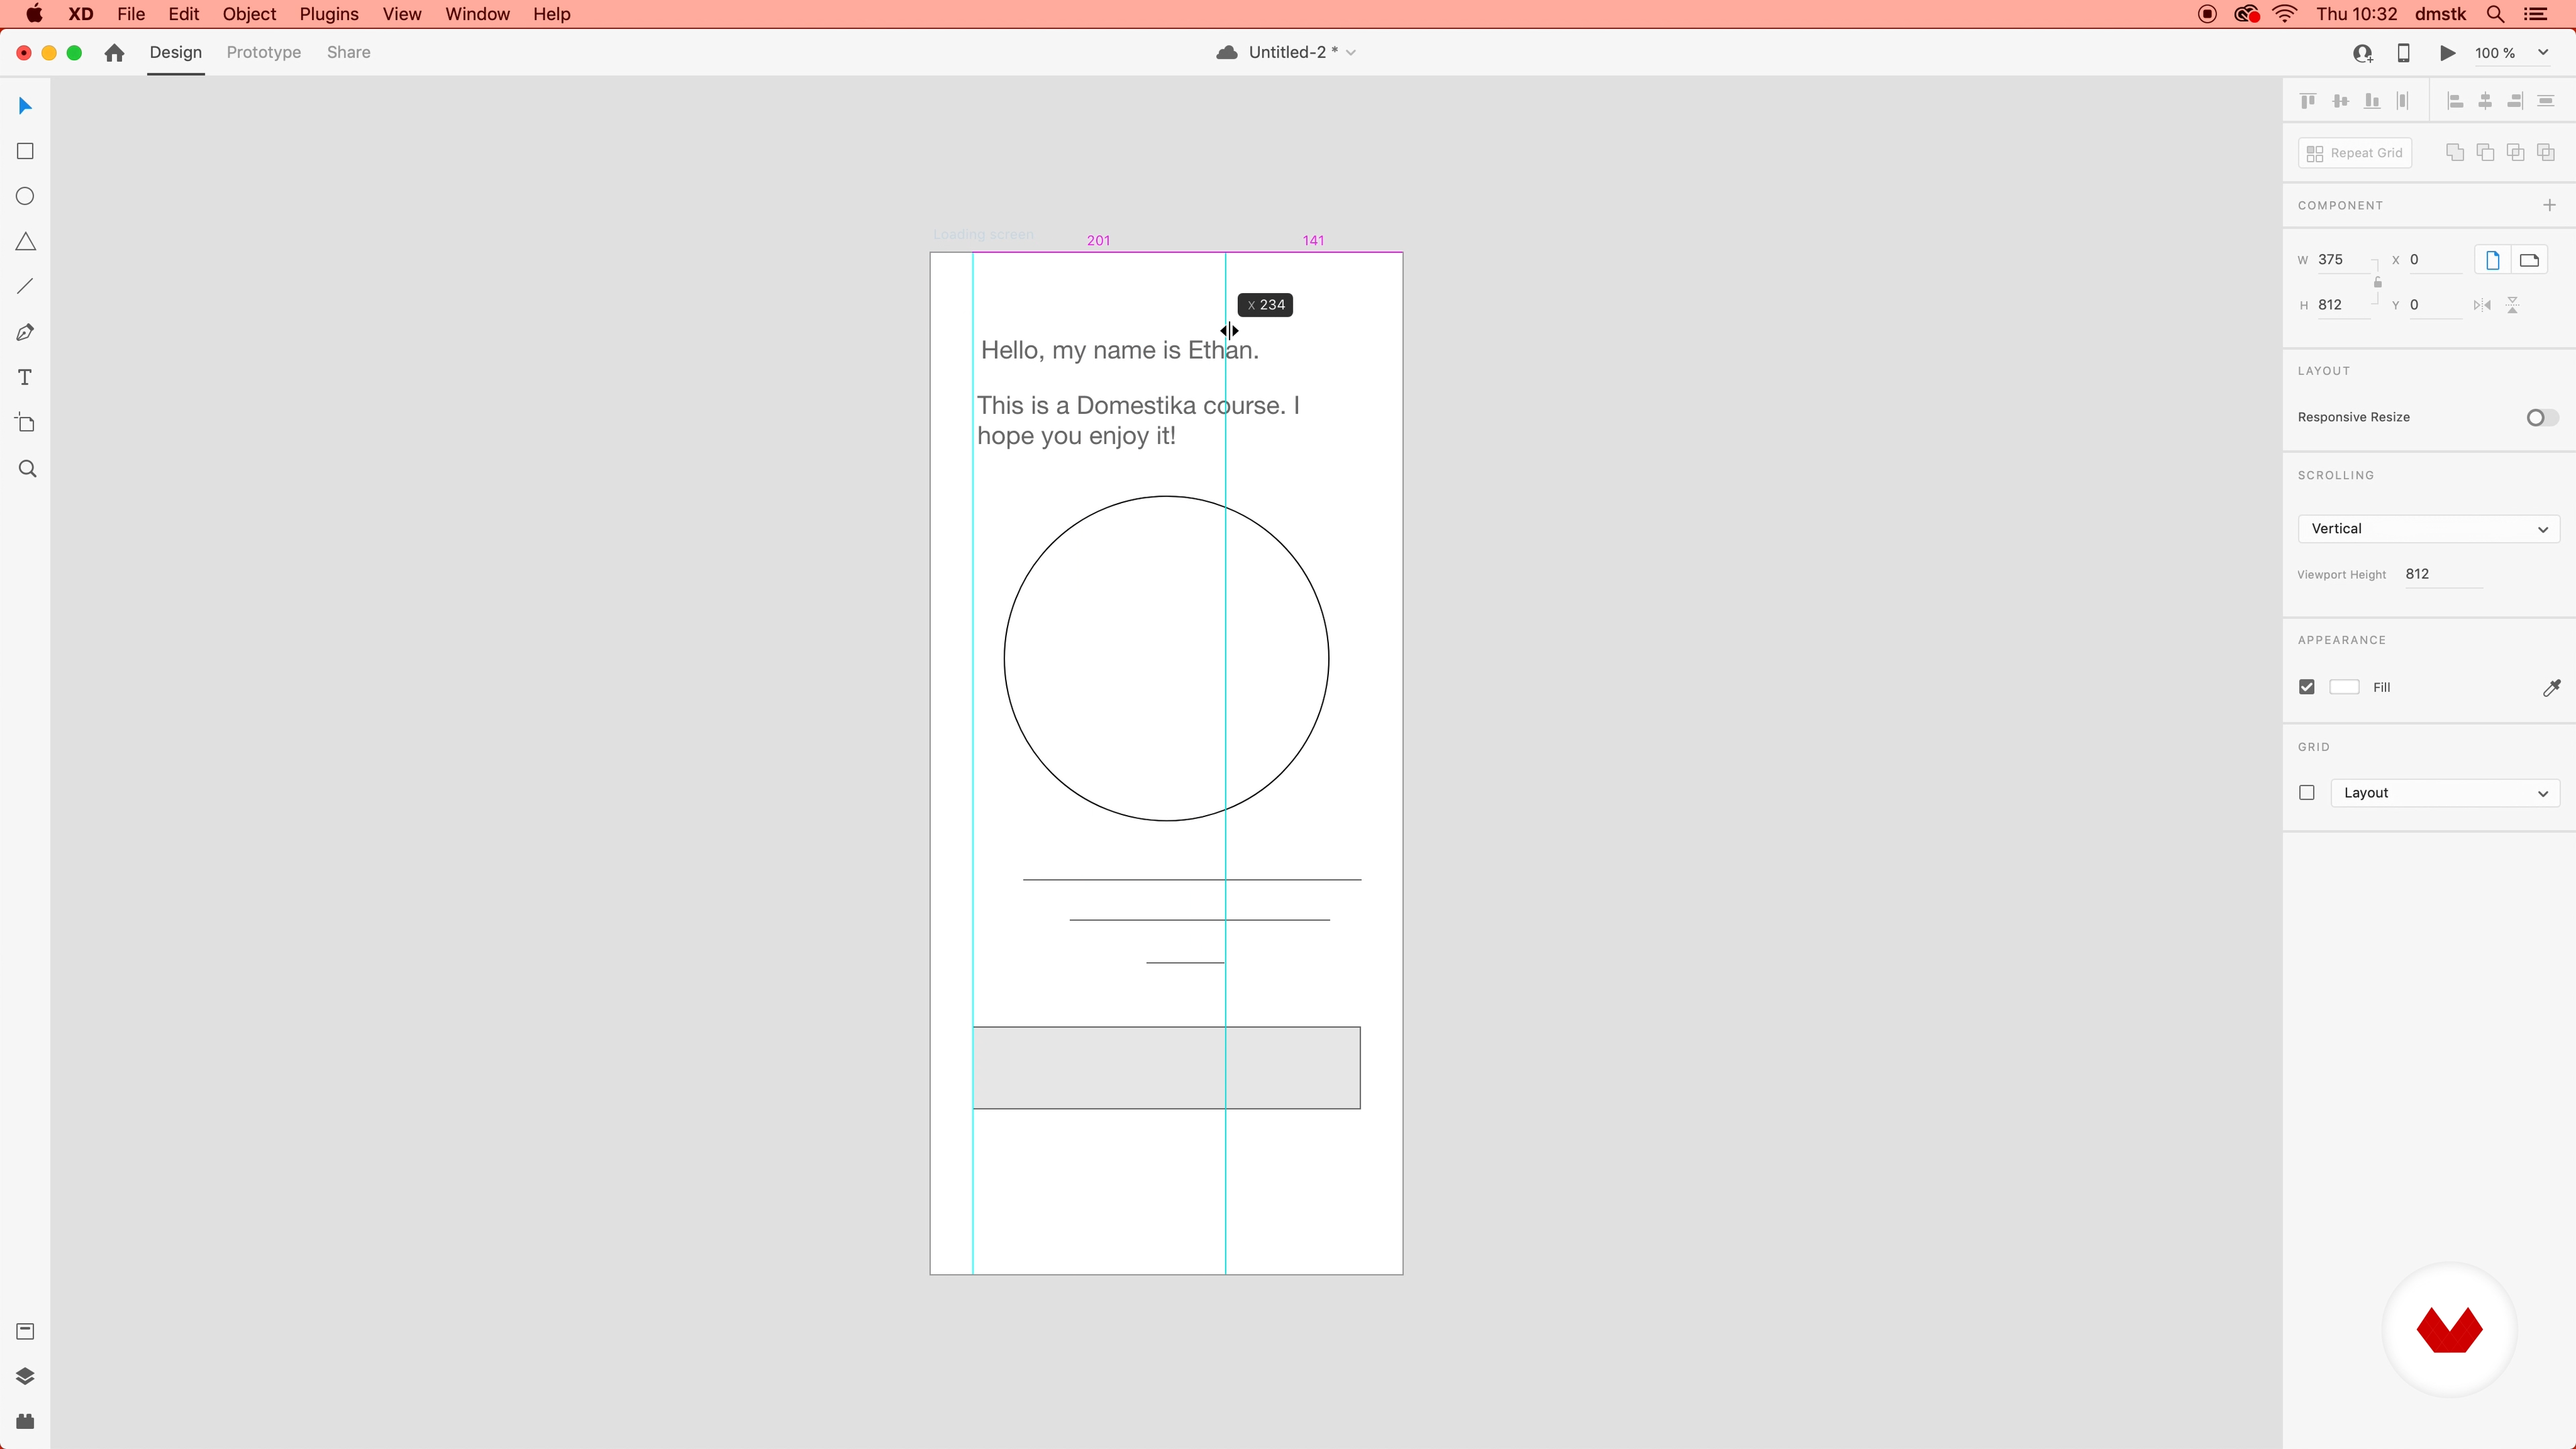Click the flip horizontally icon
Screen dimensions: 2576x1449
2482,305
